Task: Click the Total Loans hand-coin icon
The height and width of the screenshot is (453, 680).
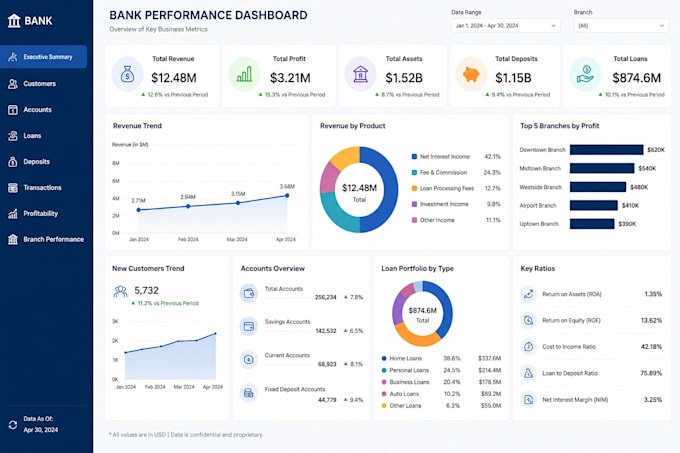Action: coord(585,74)
